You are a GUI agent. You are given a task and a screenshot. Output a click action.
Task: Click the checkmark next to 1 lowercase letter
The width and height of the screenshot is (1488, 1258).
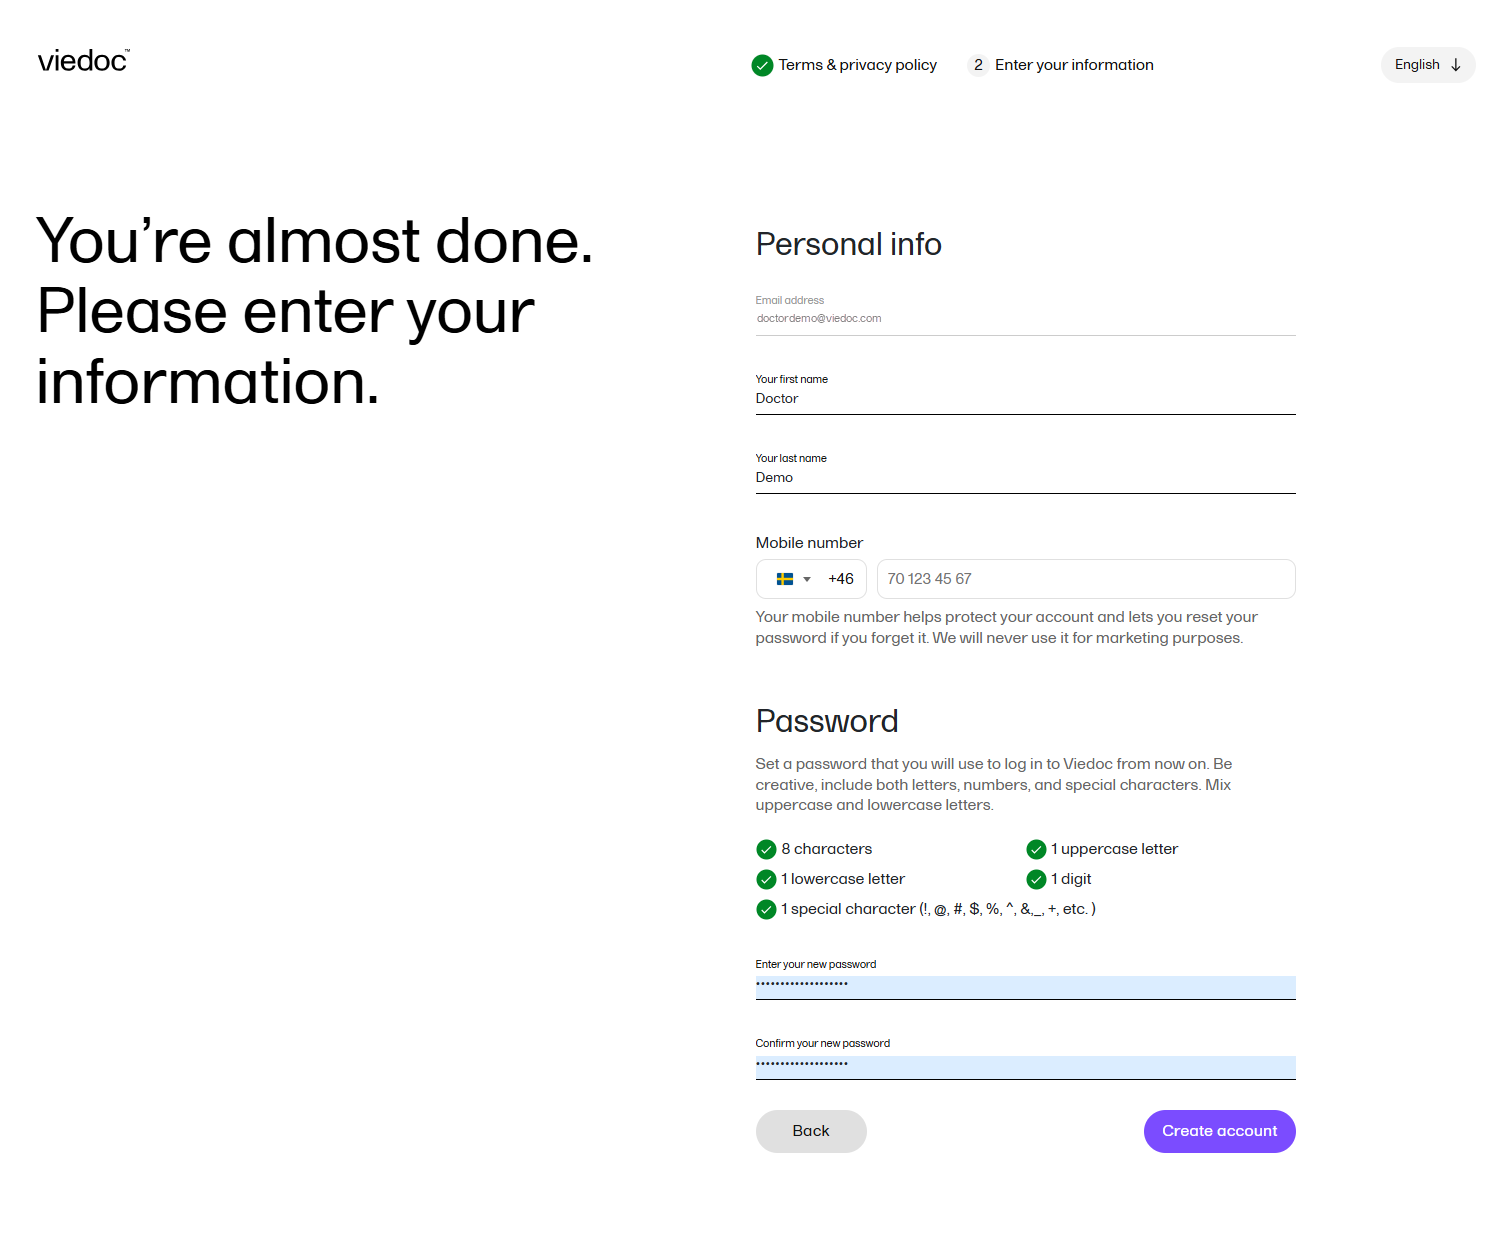(766, 879)
